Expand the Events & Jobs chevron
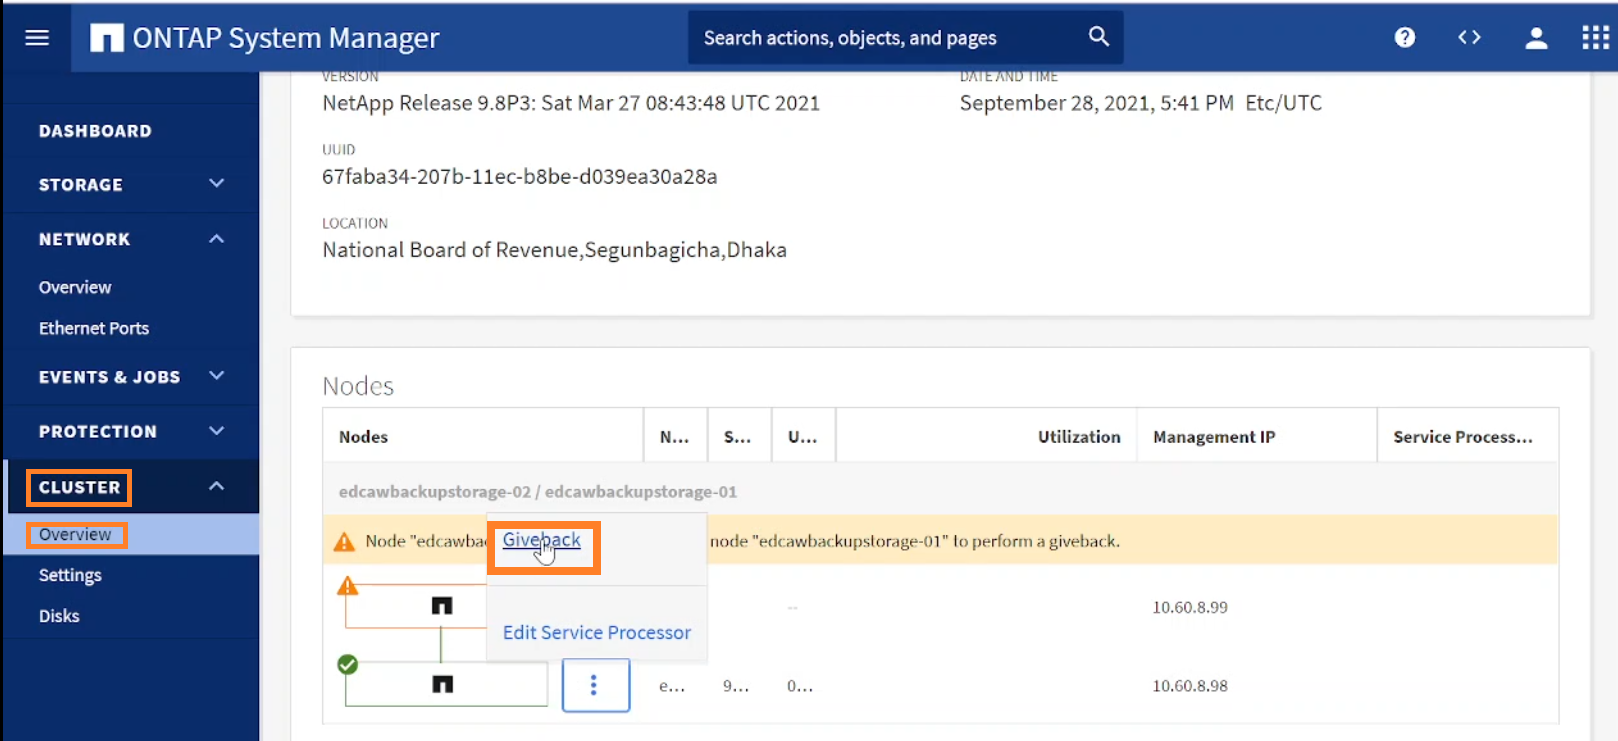This screenshot has height=741, width=1618. click(217, 376)
